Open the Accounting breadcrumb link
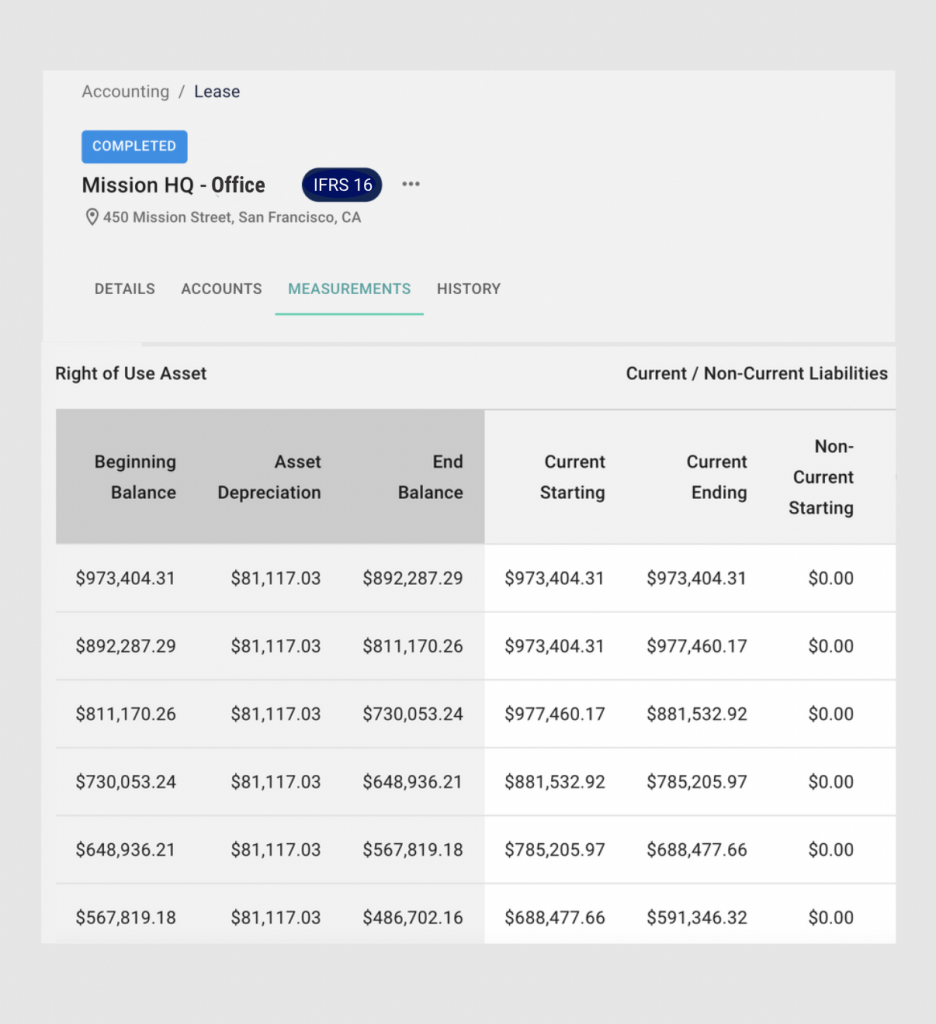The image size is (936, 1024). (125, 91)
